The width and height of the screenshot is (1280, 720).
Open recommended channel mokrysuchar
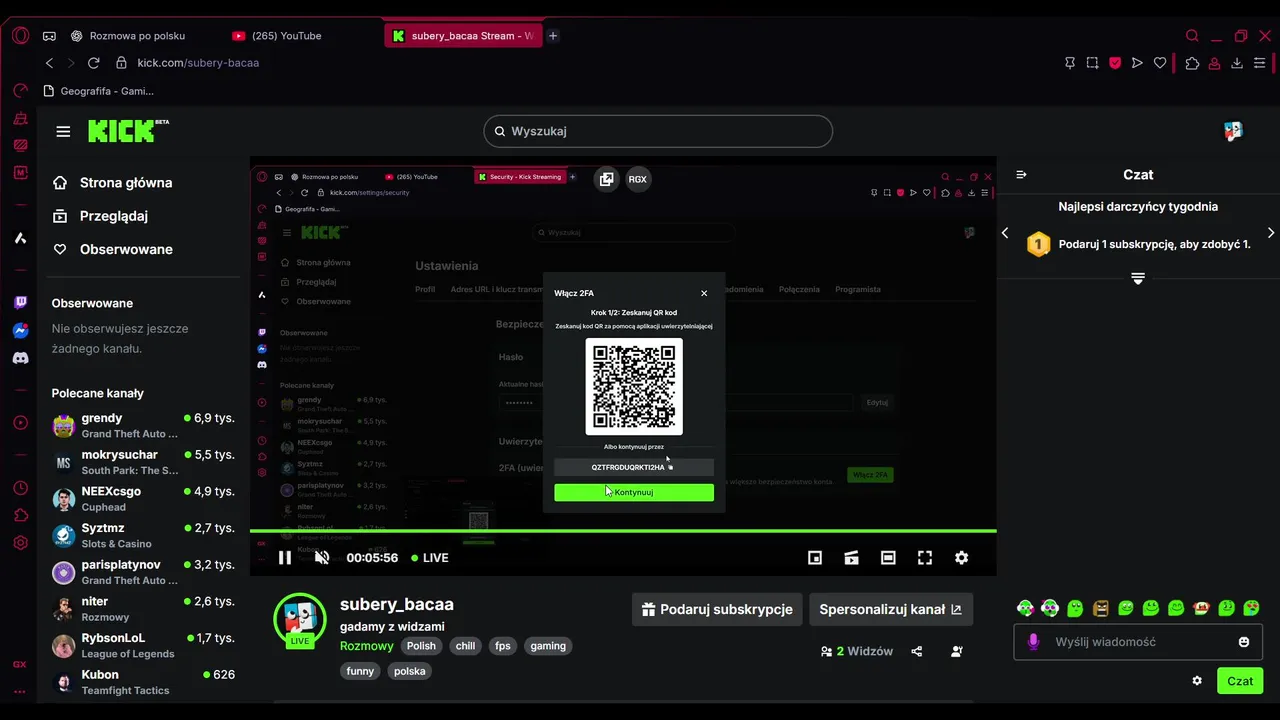tap(143, 462)
